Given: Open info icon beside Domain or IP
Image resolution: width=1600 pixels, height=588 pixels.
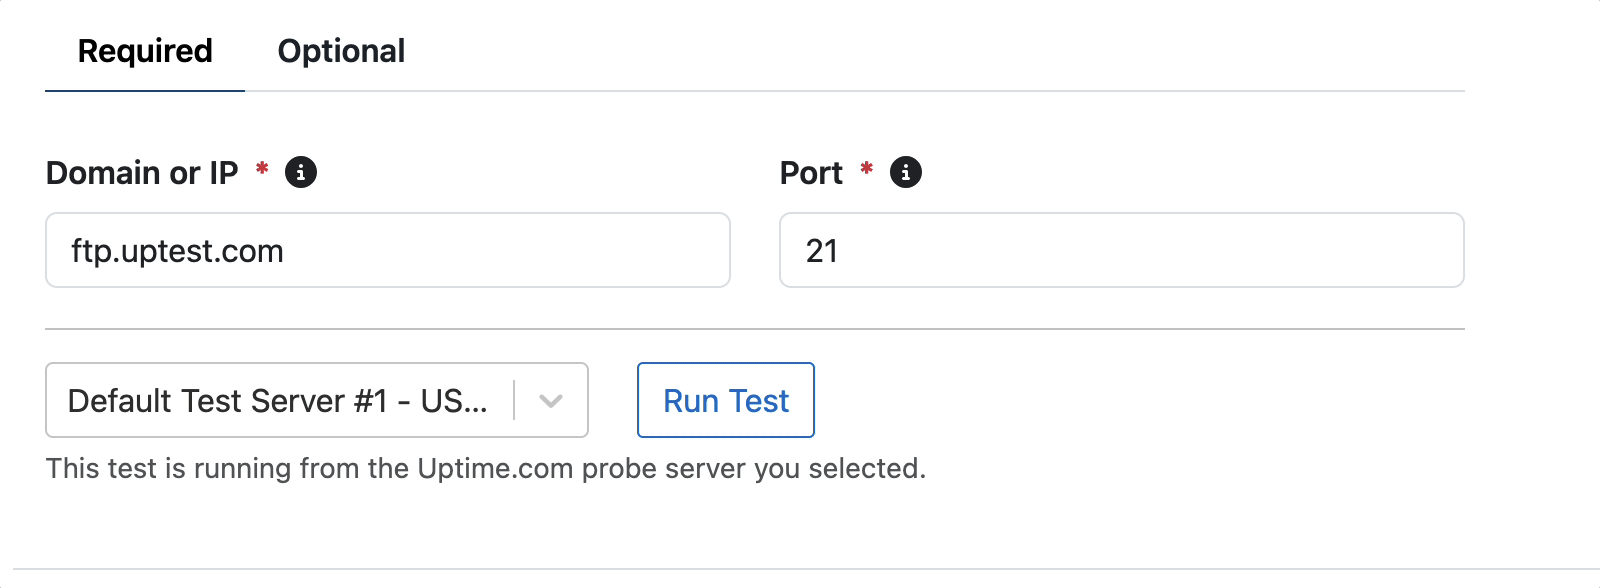Looking at the screenshot, I should click(x=301, y=172).
